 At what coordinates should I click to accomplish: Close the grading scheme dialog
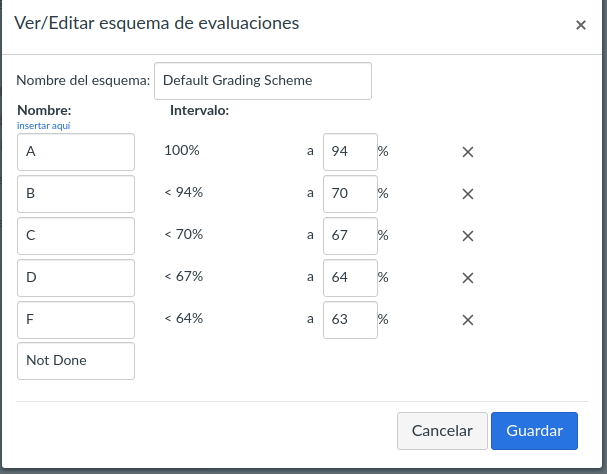581,25
